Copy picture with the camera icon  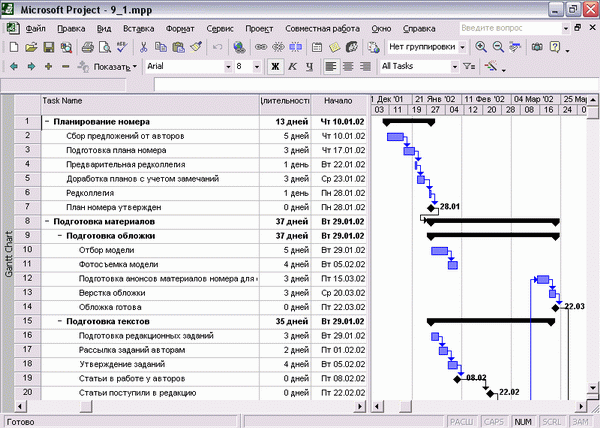(537, 47)
